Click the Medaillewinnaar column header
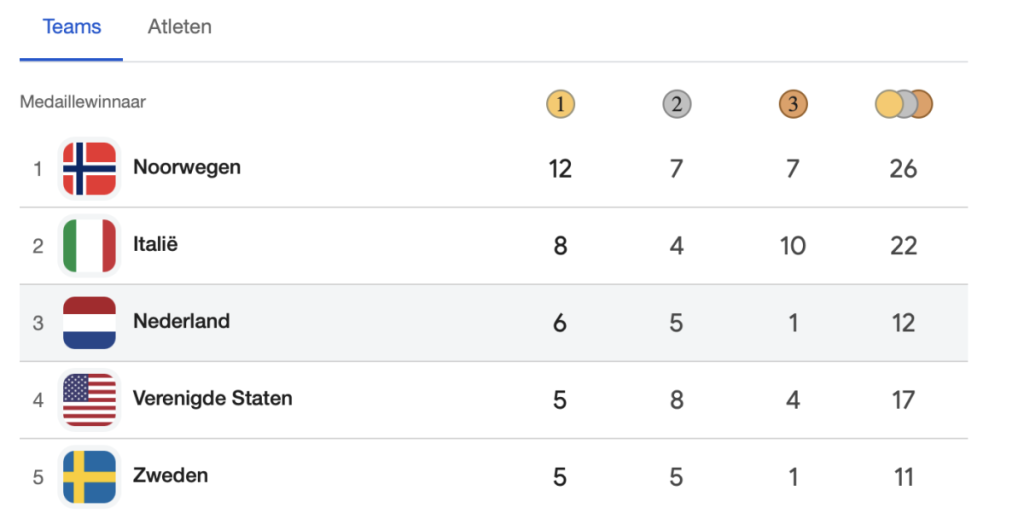 pos(83,102)
